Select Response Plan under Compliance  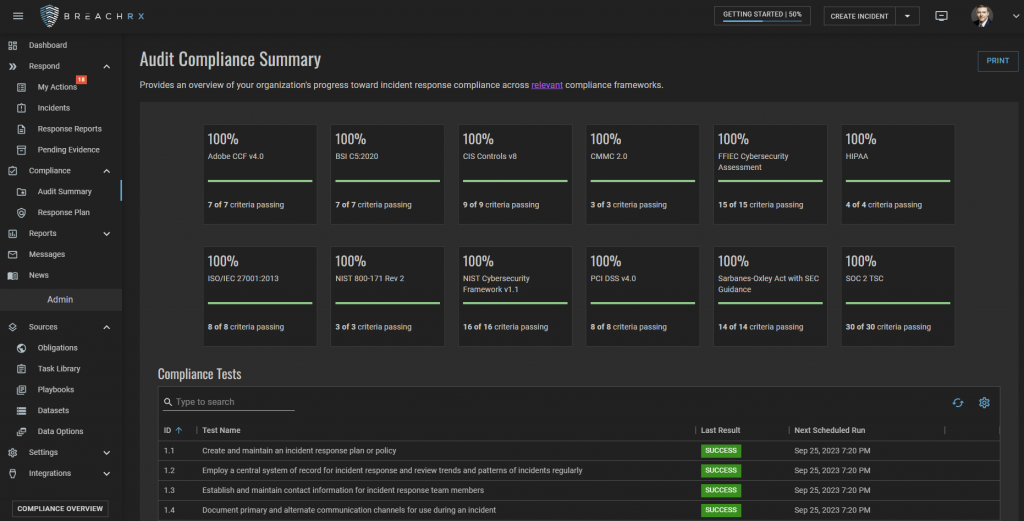pyautogui.click(x=61, y=212)
